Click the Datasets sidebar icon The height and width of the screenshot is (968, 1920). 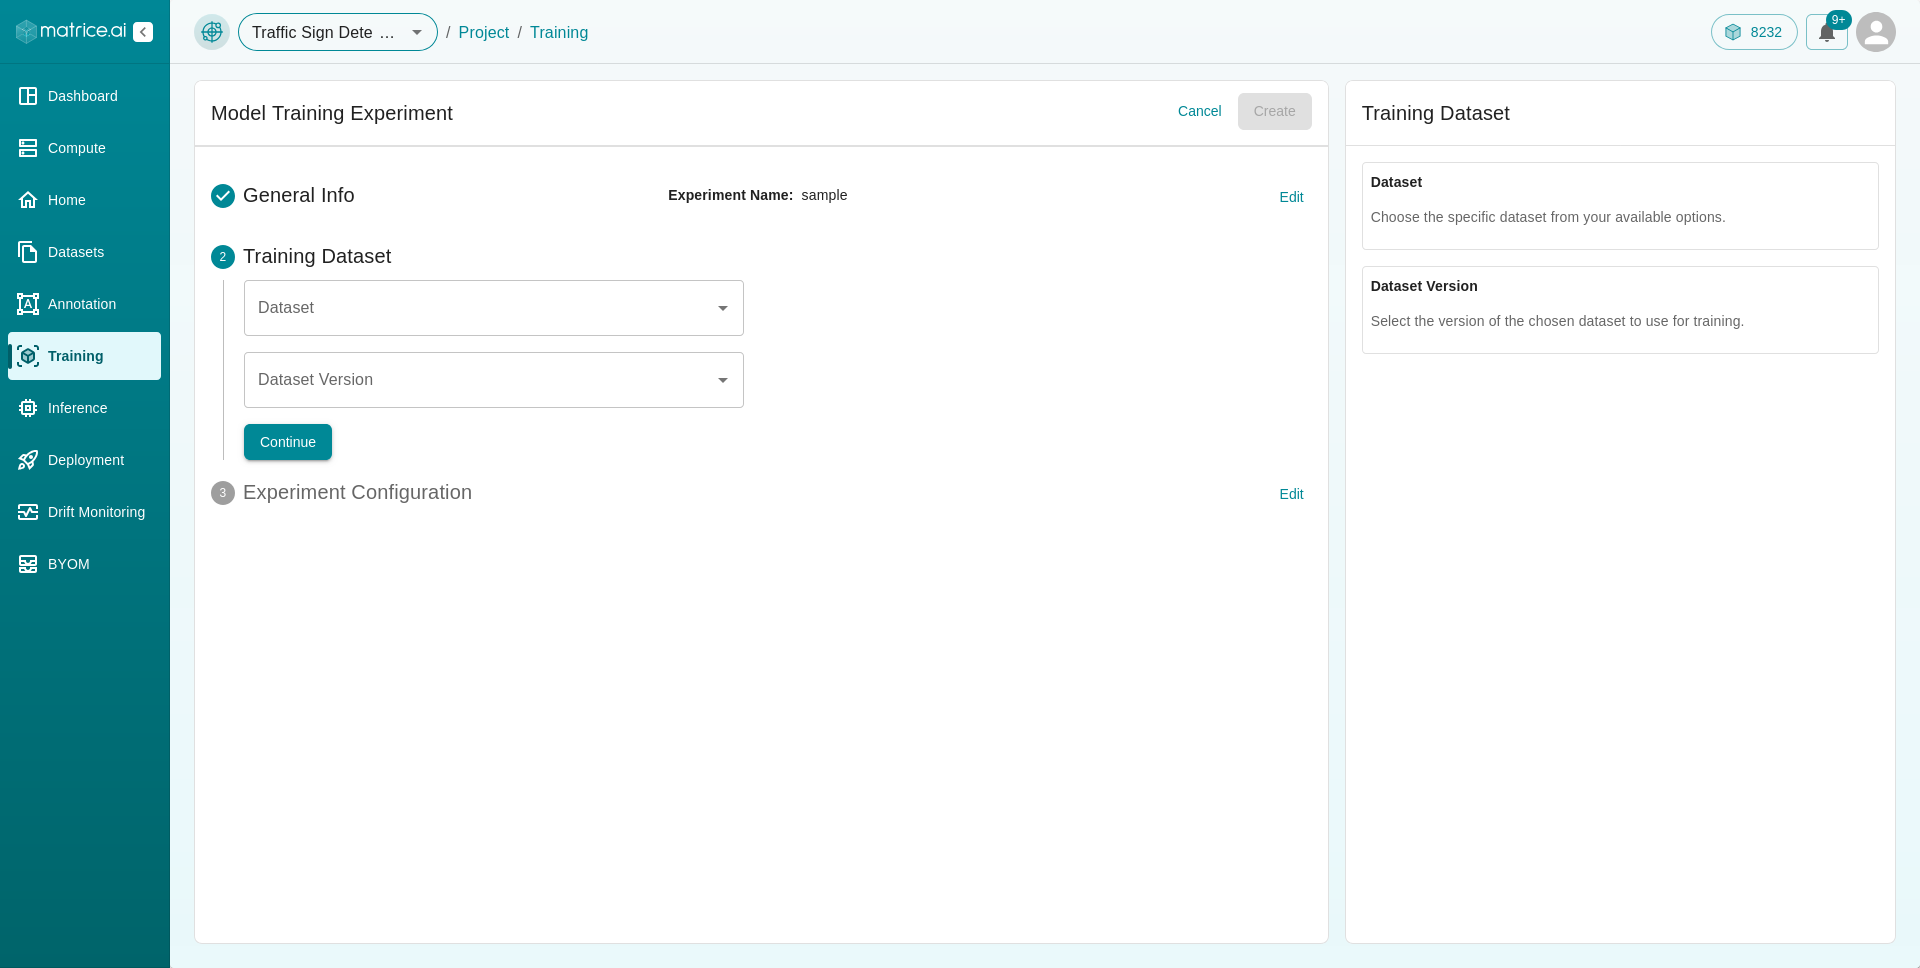tap(28, 252)
